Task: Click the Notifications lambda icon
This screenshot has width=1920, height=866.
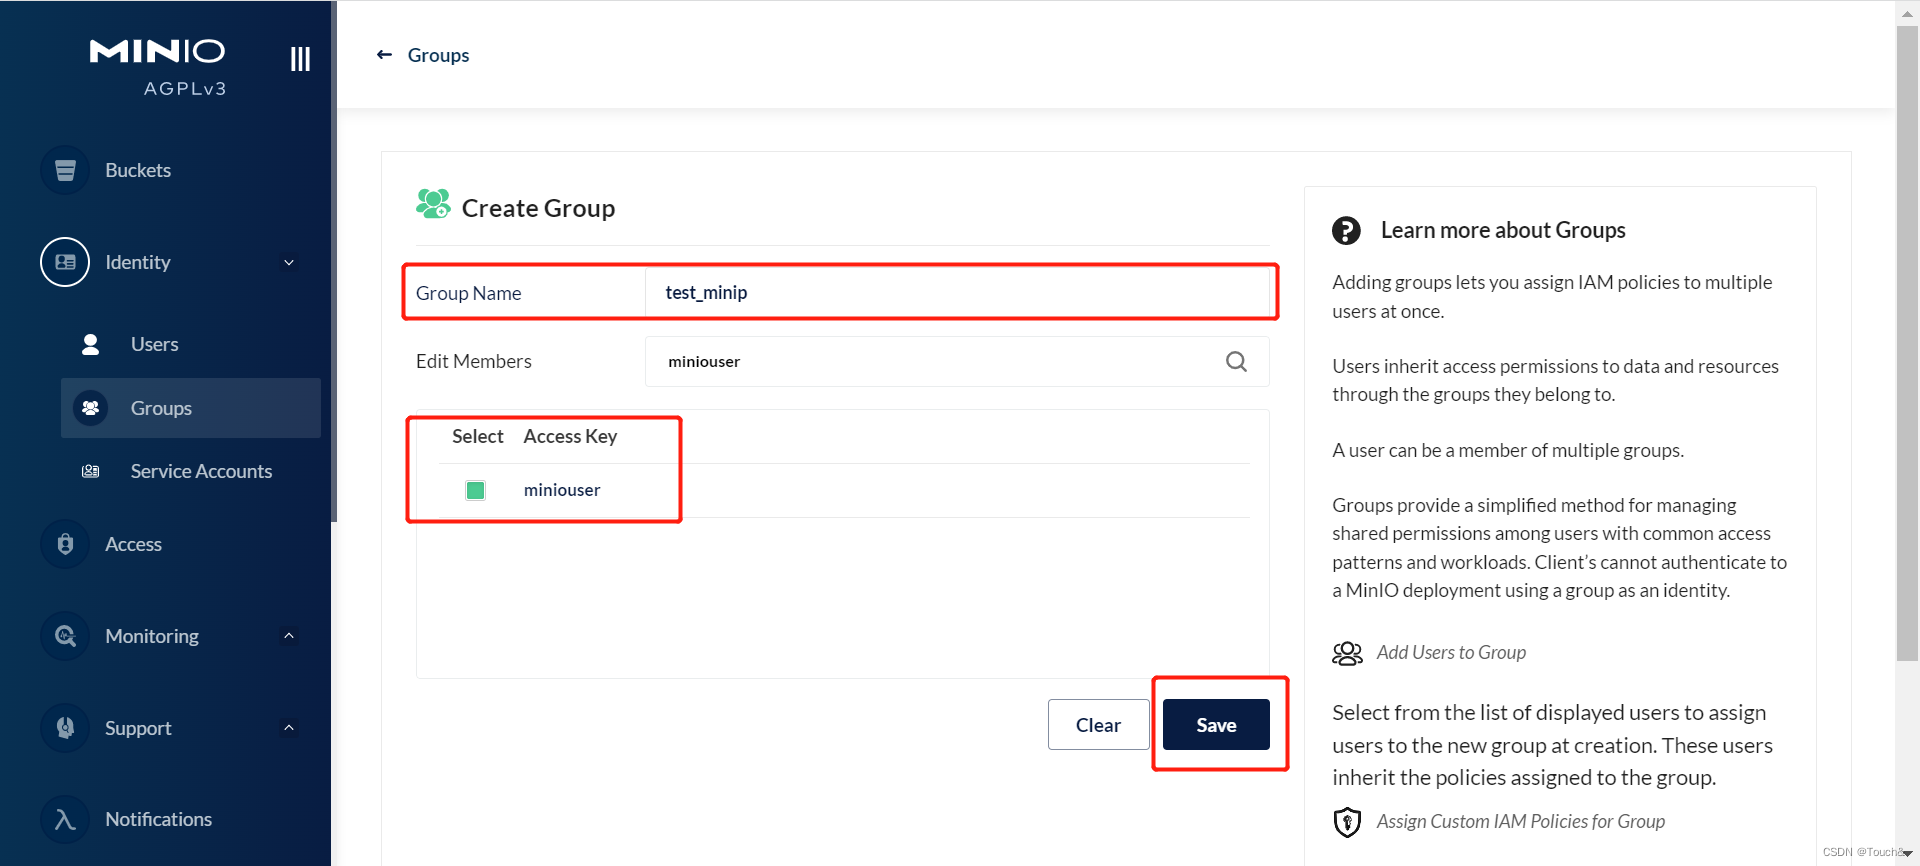Action: pyautogui.click(x=65, y=819)
